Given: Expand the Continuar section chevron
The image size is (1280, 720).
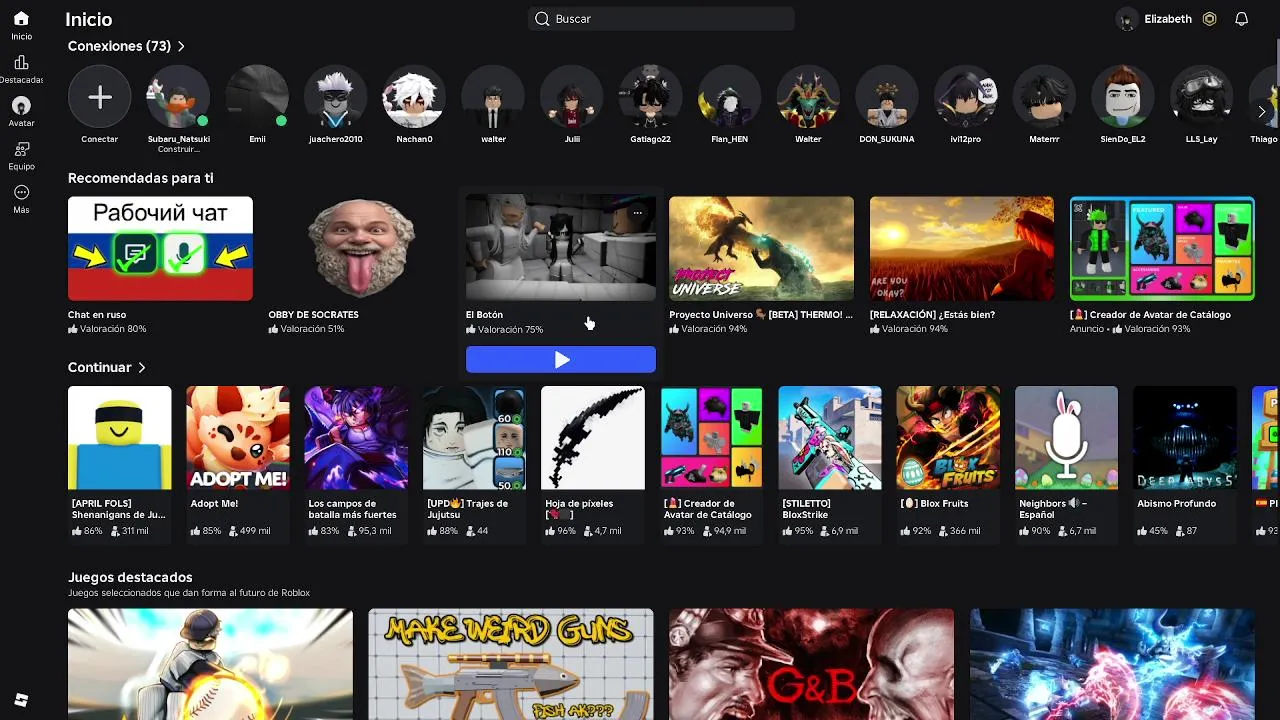Looking at the screenshot, I should coord(142,368).
